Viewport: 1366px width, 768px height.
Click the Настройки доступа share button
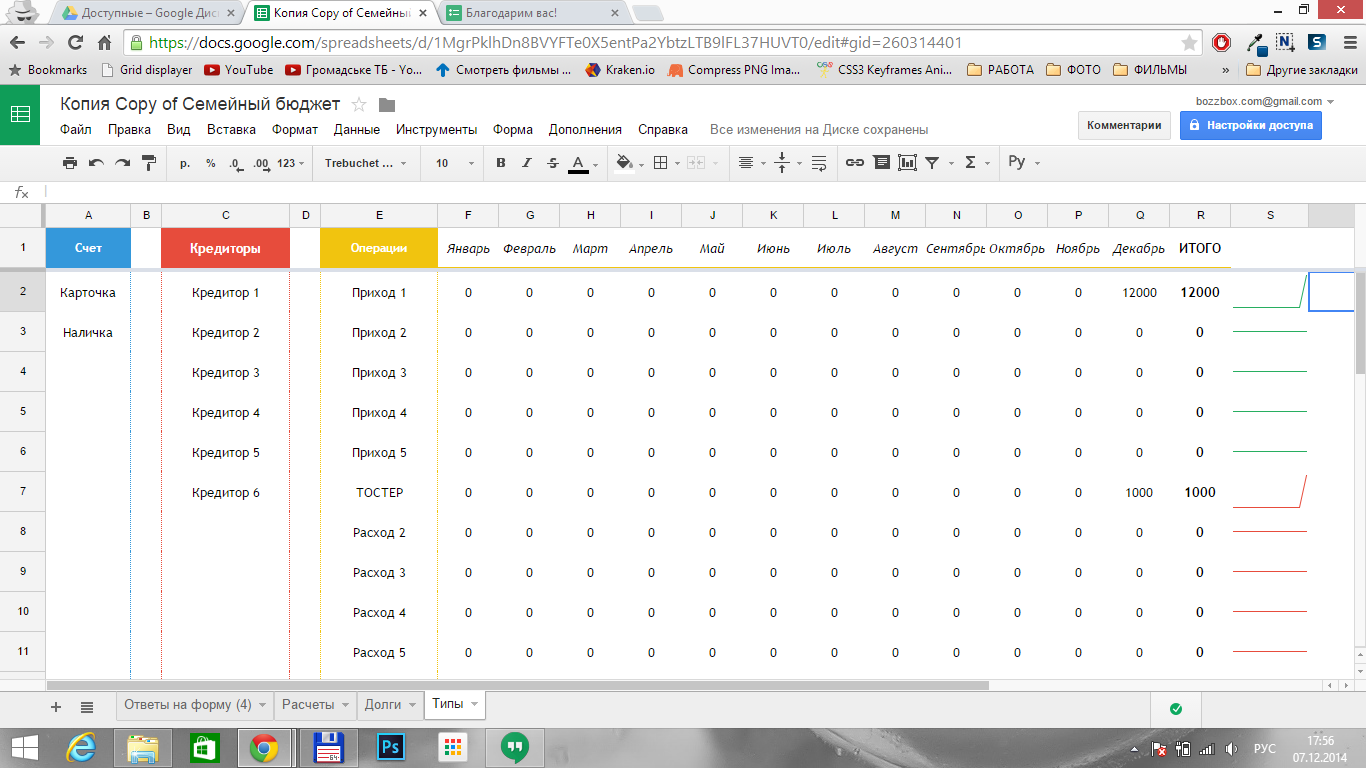pos(1250,125)
